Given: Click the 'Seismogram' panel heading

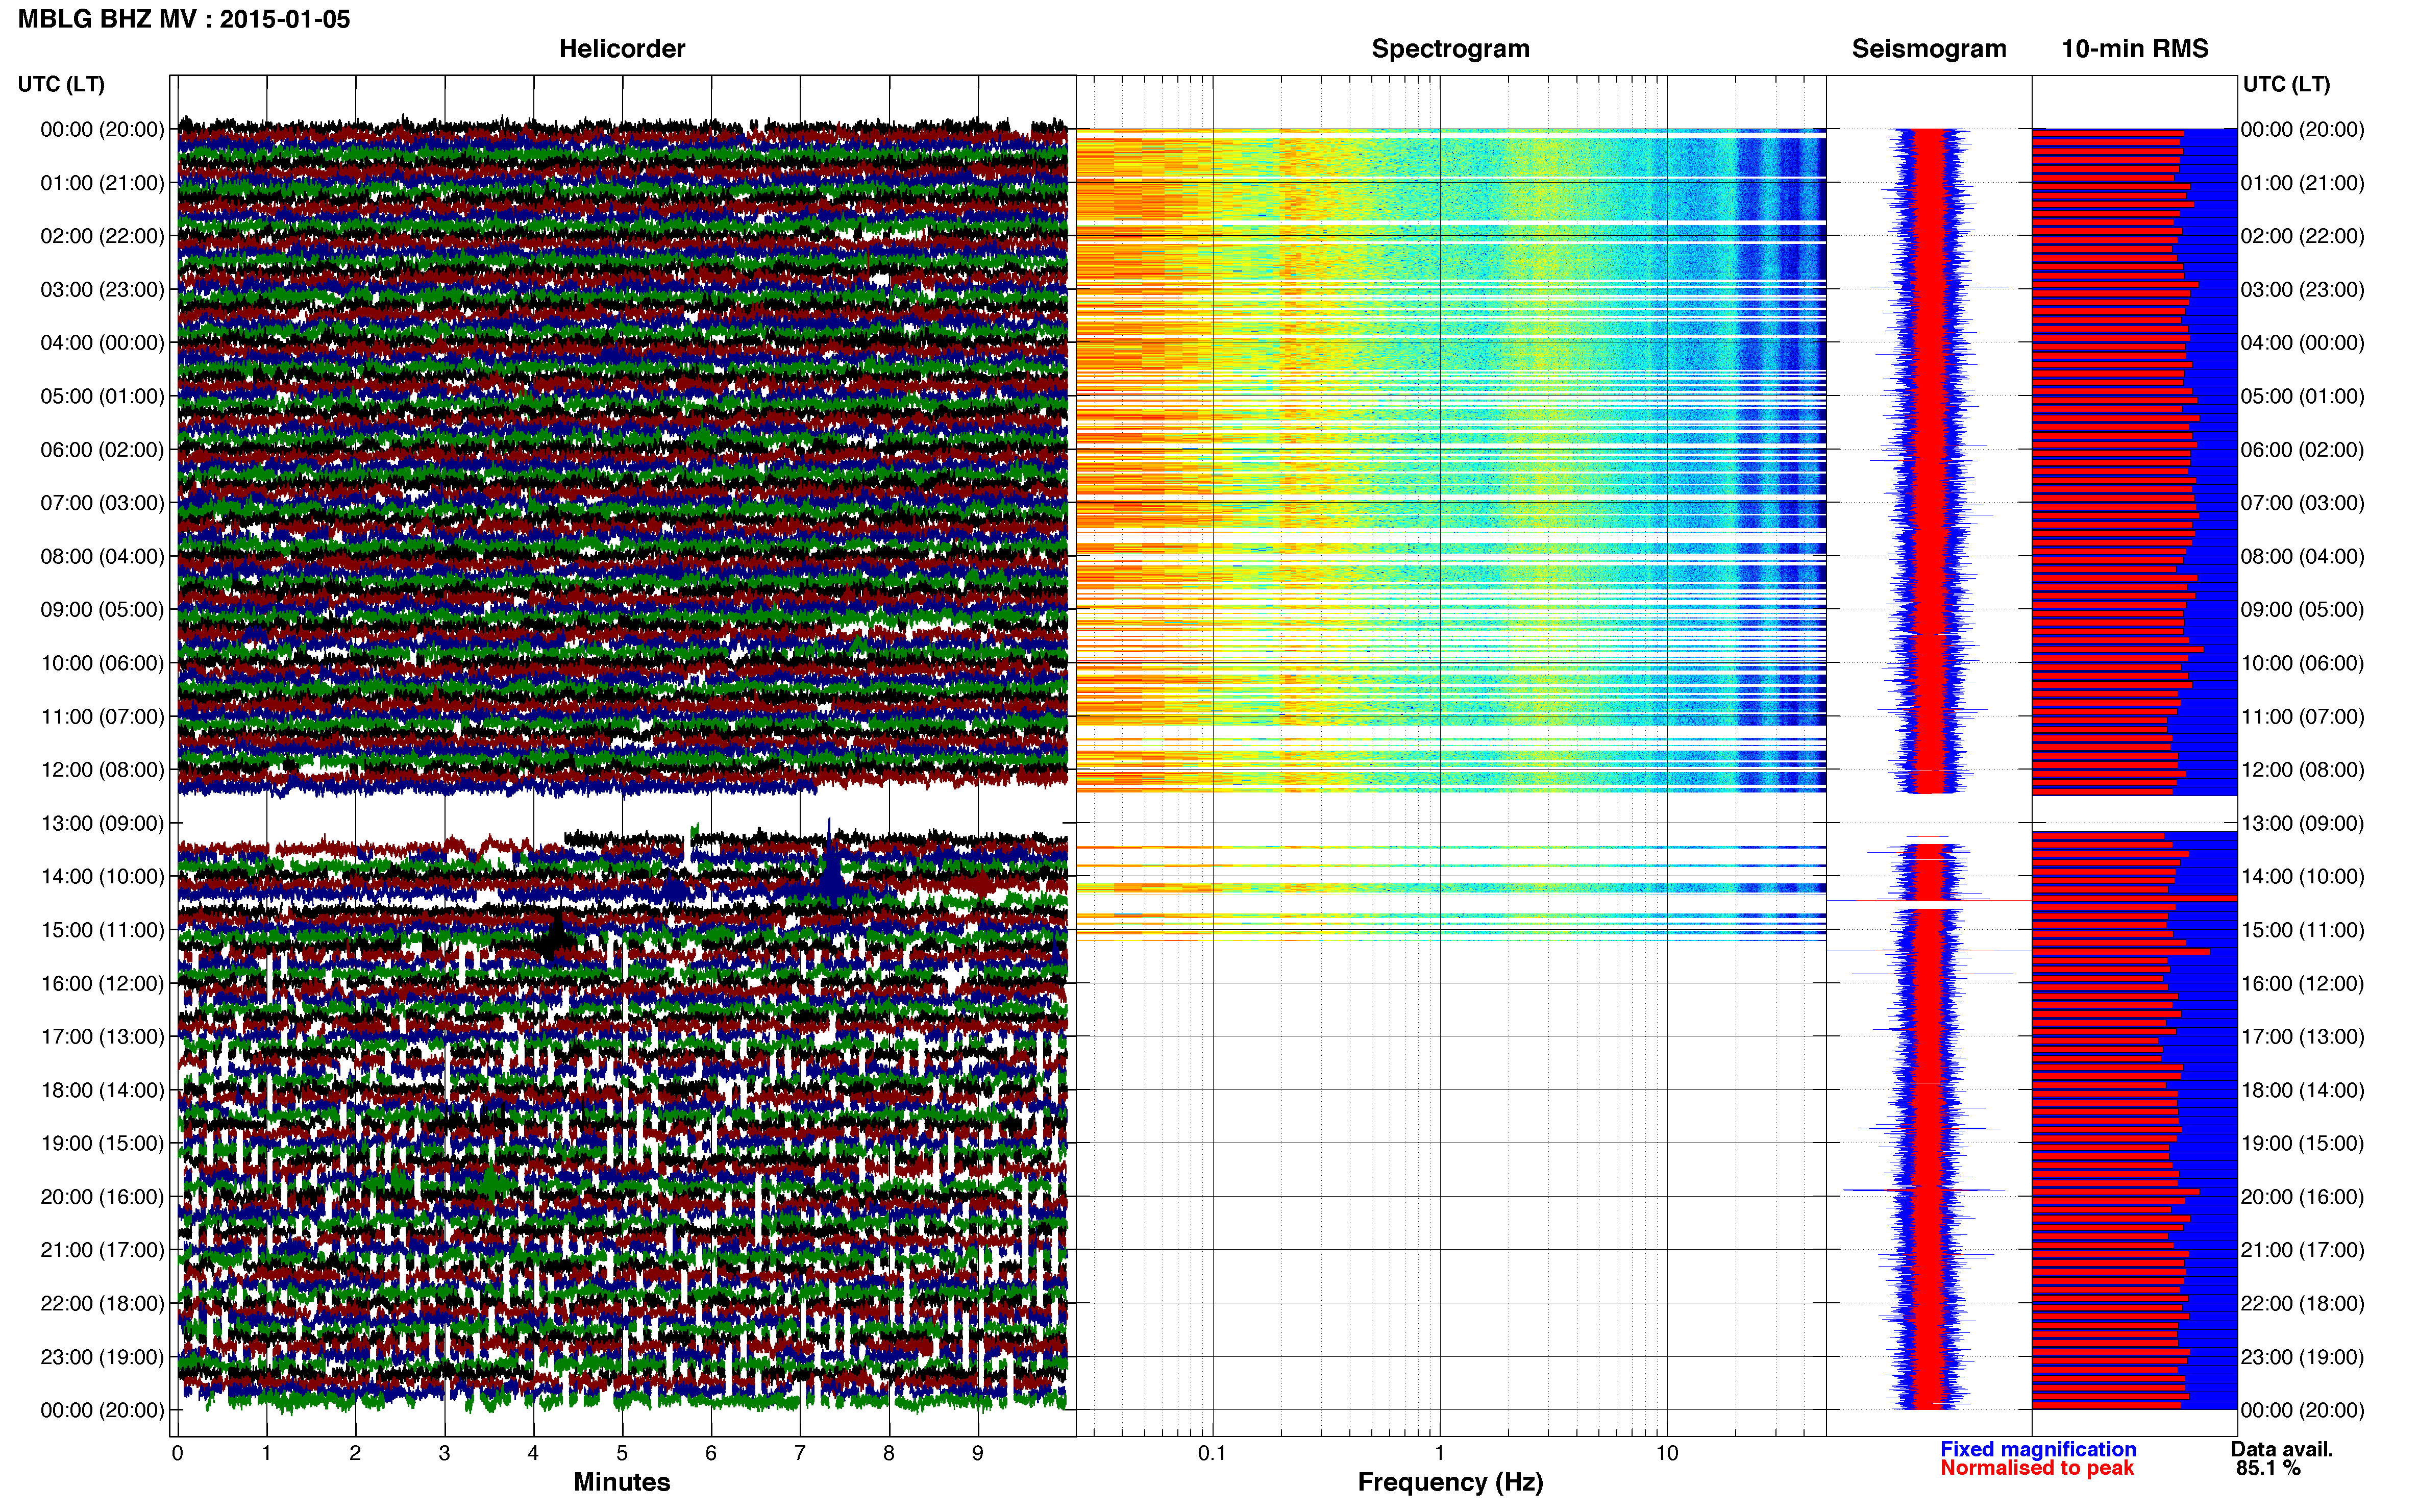Looking at the screenshot, I should coord(1929,49).
